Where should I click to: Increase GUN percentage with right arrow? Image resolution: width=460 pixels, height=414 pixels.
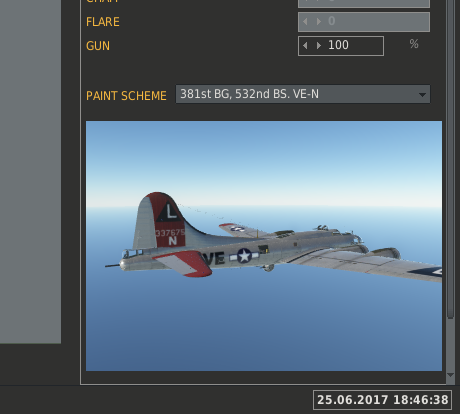[x=319, y=46]
